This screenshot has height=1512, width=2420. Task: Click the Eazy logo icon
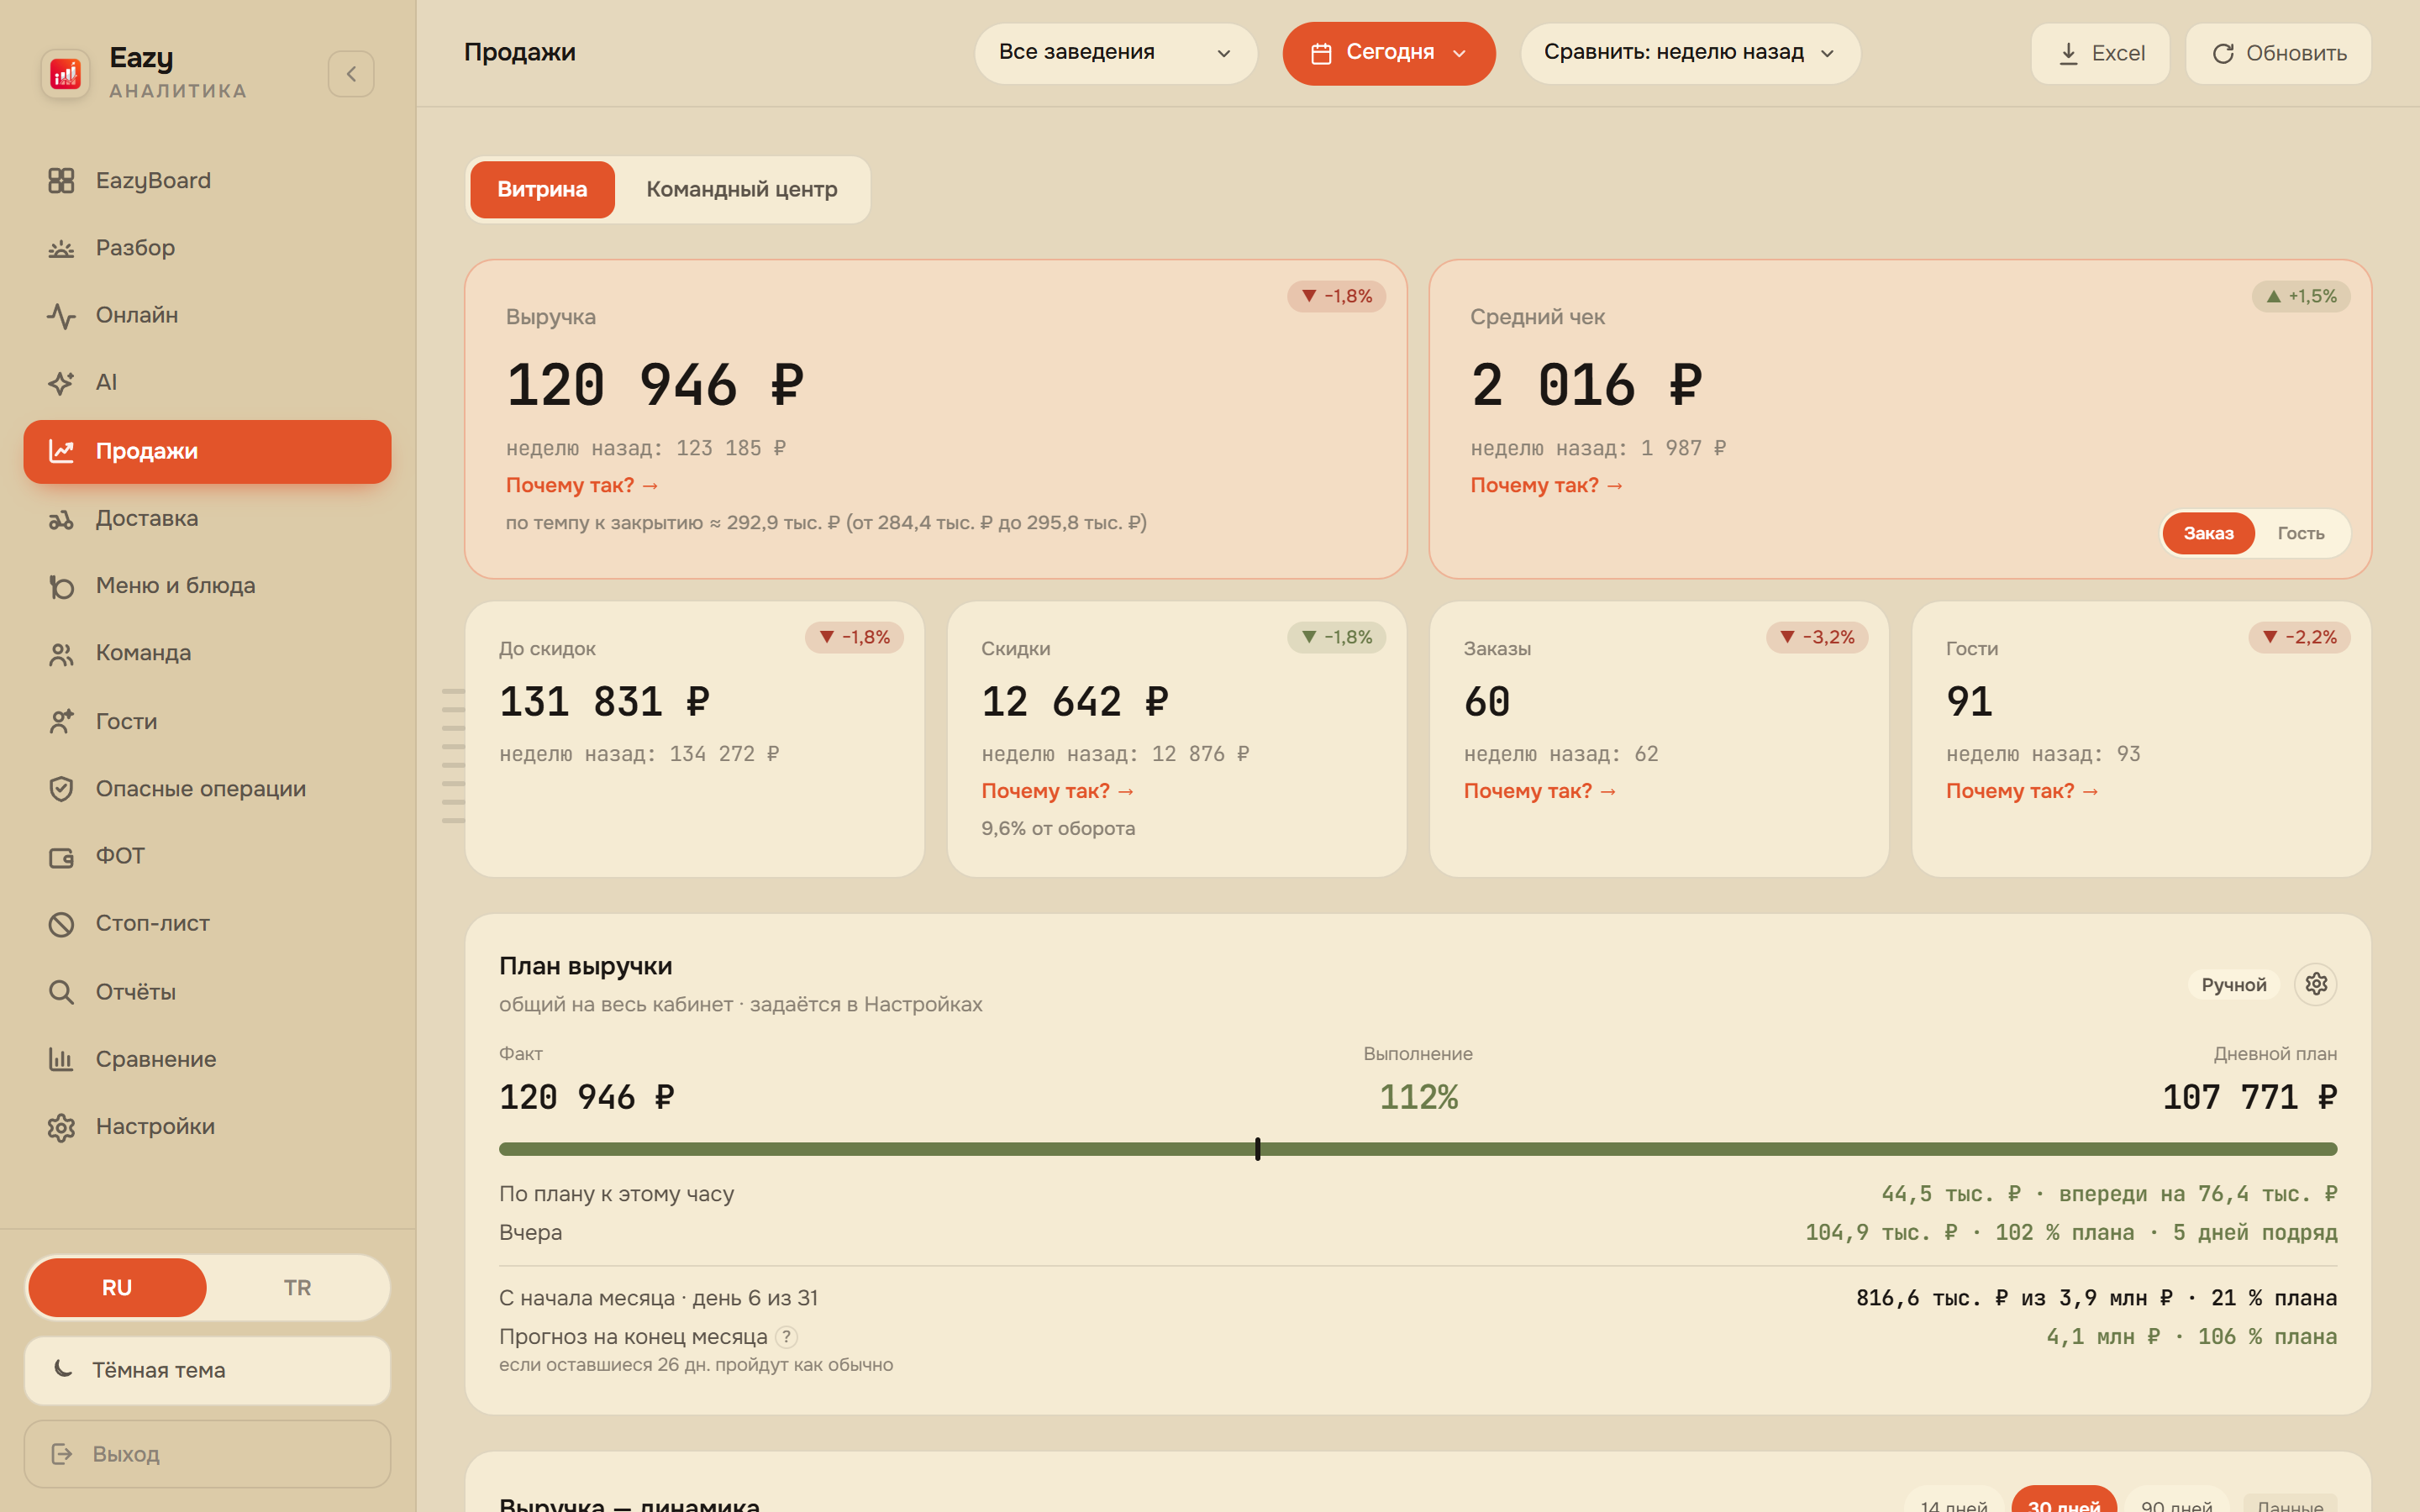[x=65, y=73]
